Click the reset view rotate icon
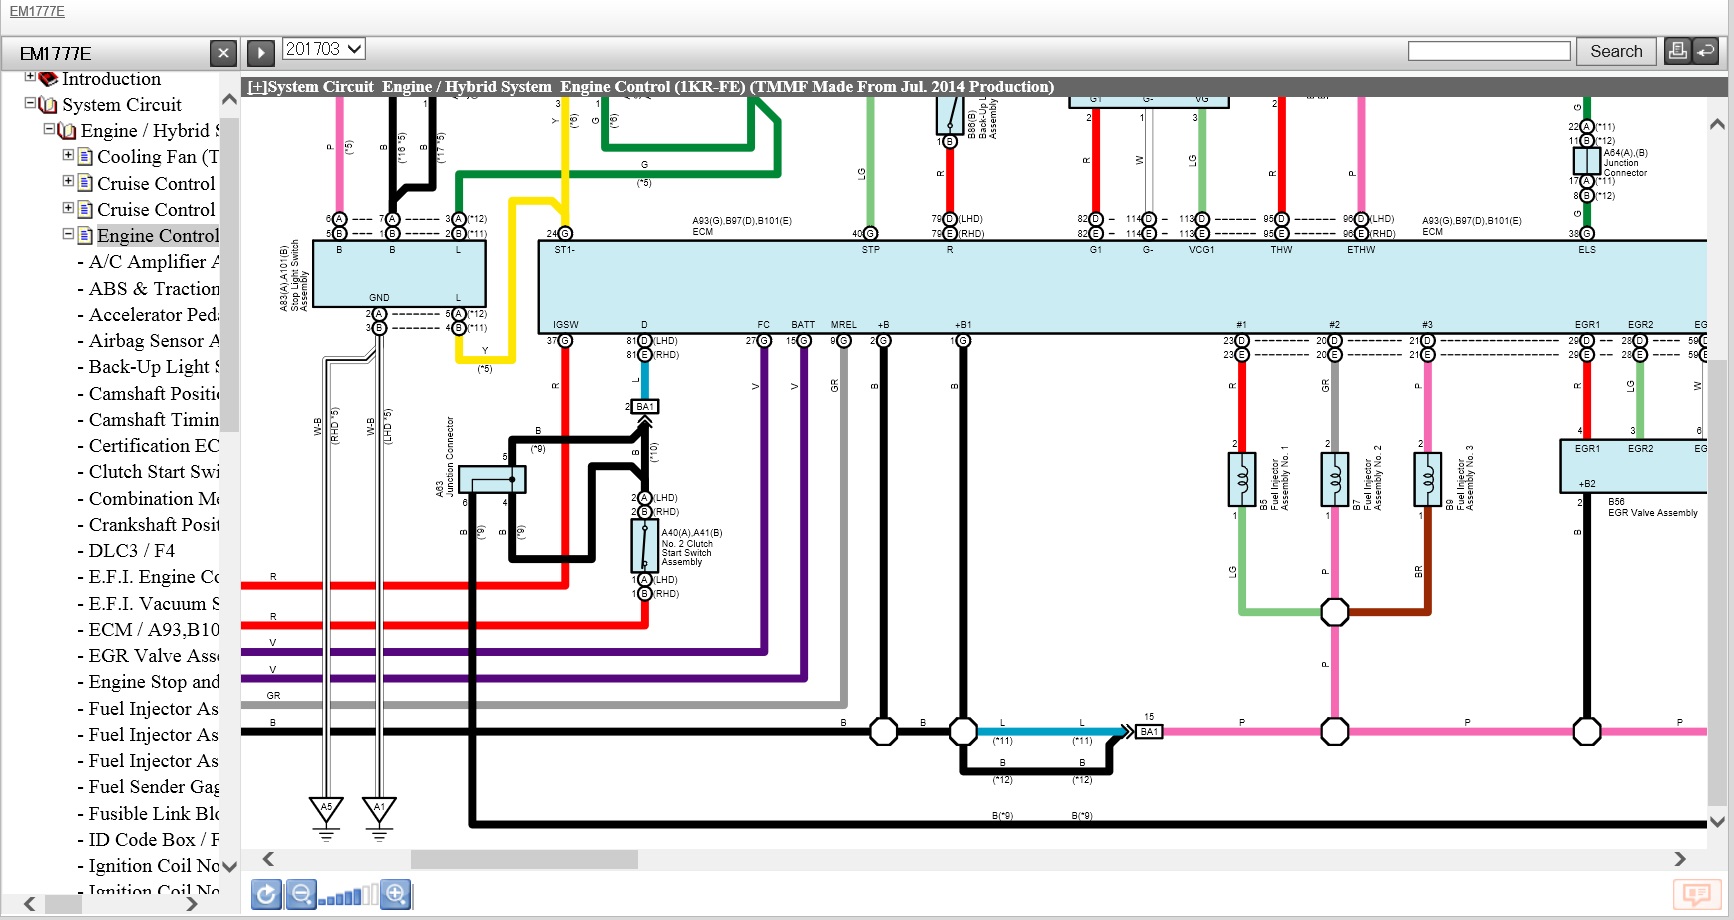Viewport: 1734px width, 920px height. click(266, 894)
